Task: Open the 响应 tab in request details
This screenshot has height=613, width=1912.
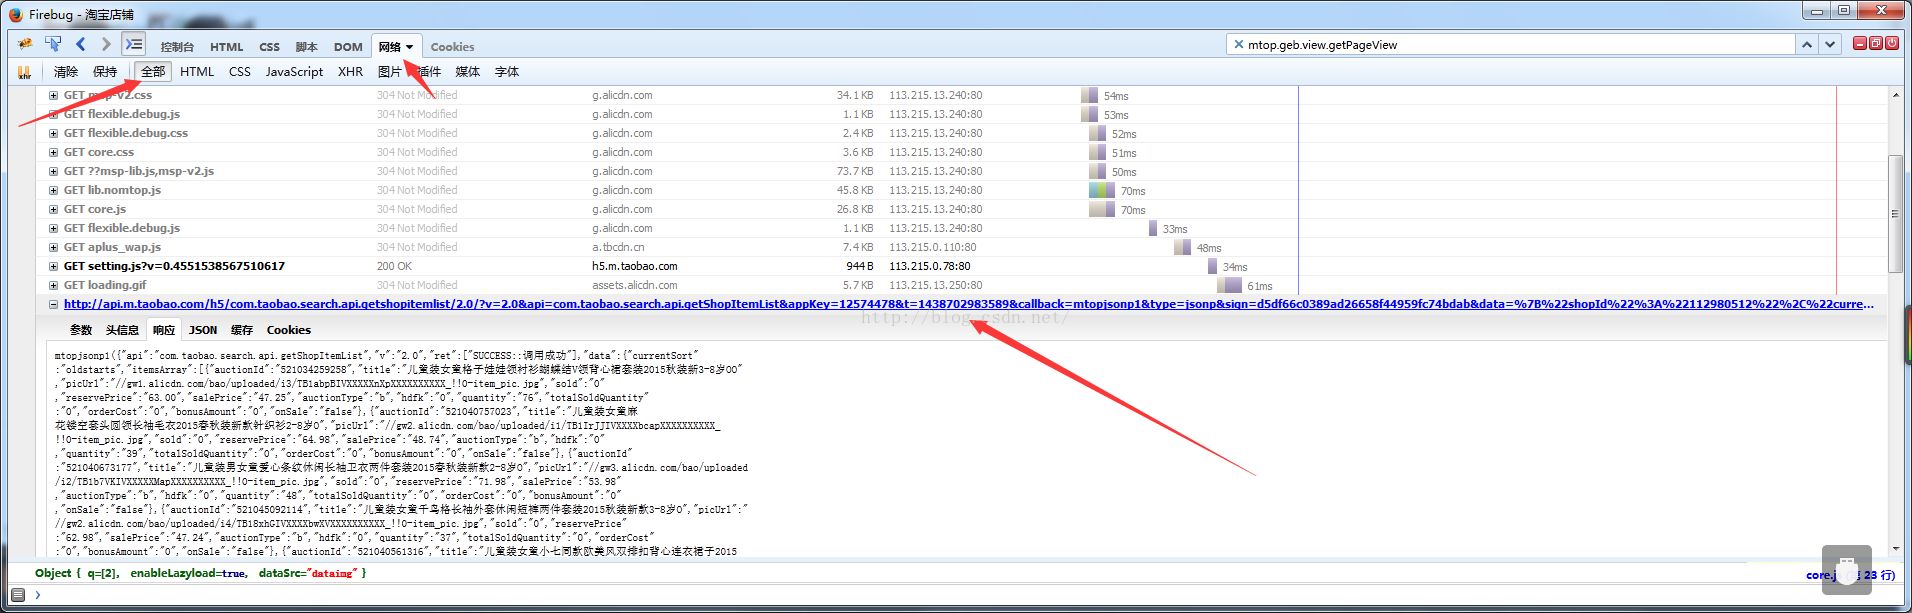Action: (164, 330)
